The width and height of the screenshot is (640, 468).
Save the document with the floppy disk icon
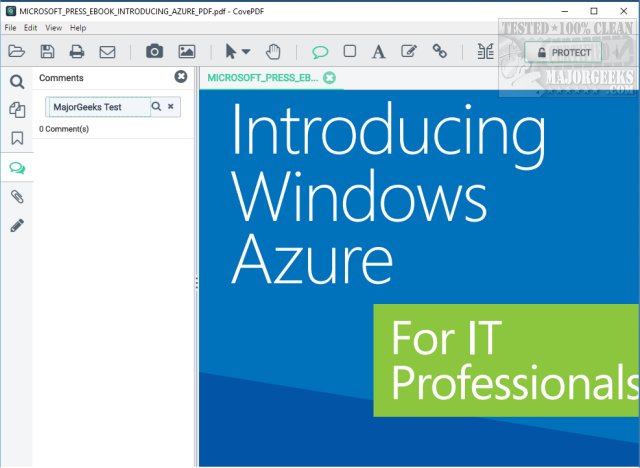[x=47, y=52]
